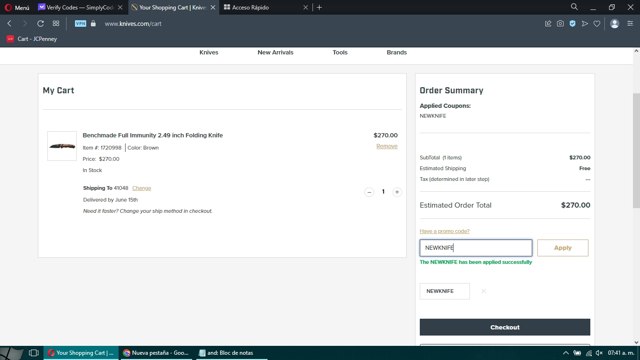Open the ad blocker shield icon
Screen dimensions: 640x360
point(572,24)
